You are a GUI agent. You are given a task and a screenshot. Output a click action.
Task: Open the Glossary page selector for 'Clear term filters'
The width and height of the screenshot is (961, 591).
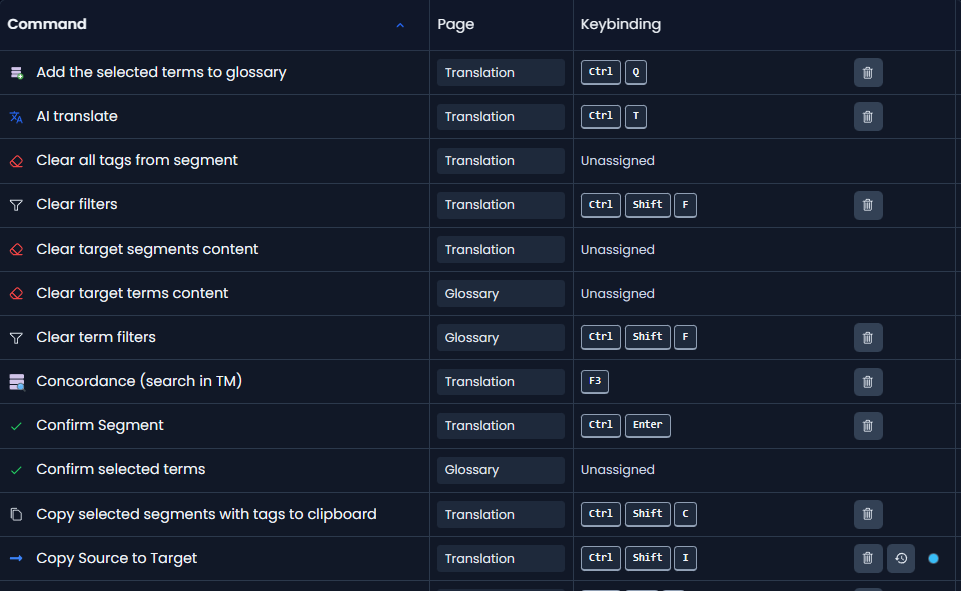pyautogui.click(x=500, y=337)
